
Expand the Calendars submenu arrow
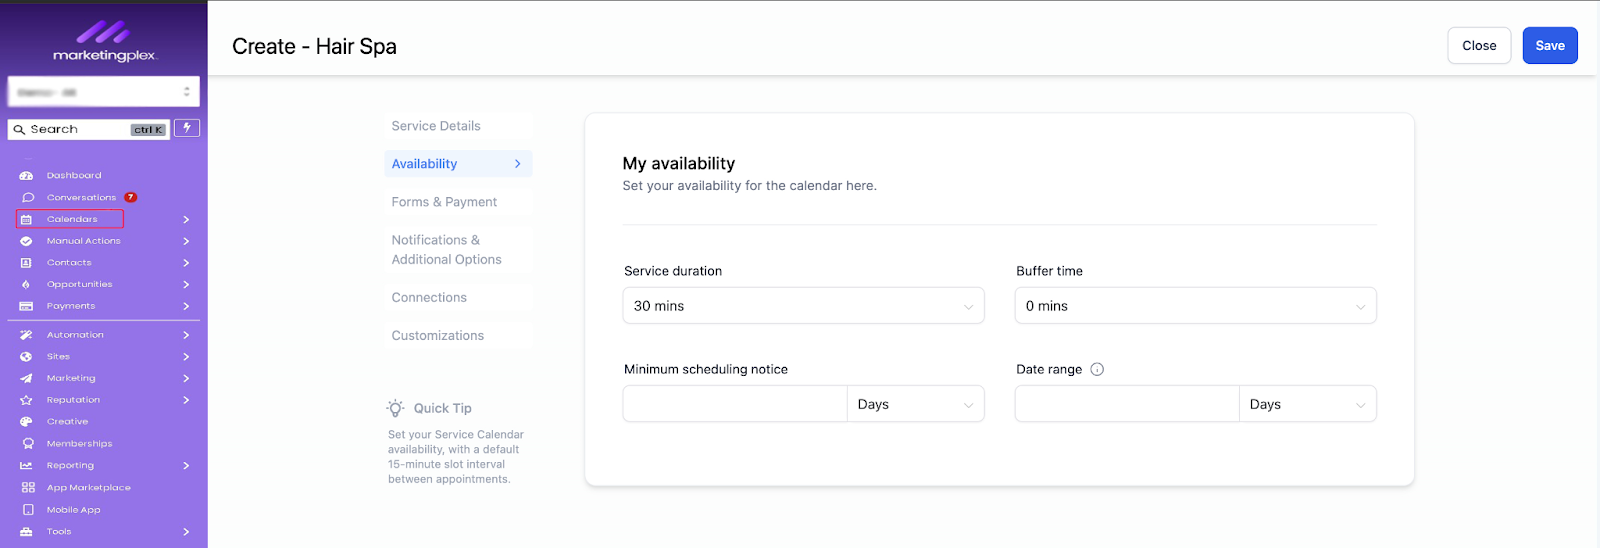[x=186, y=220]
